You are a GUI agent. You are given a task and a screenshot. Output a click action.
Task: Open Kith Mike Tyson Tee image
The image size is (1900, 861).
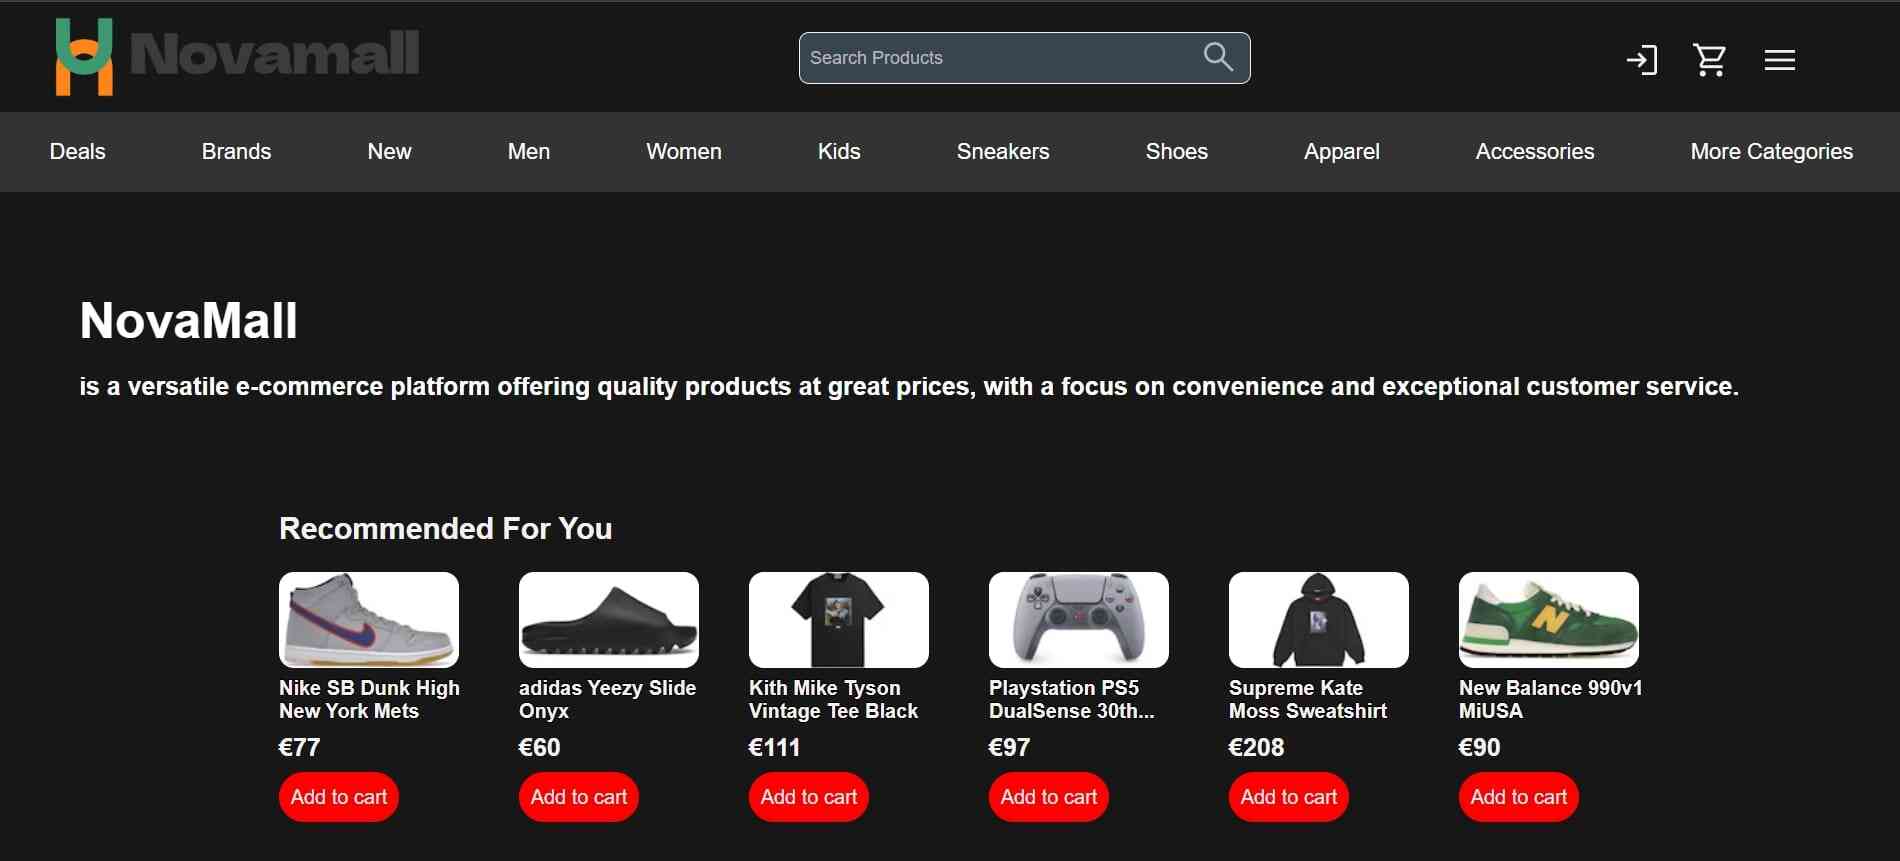point(839,620)
